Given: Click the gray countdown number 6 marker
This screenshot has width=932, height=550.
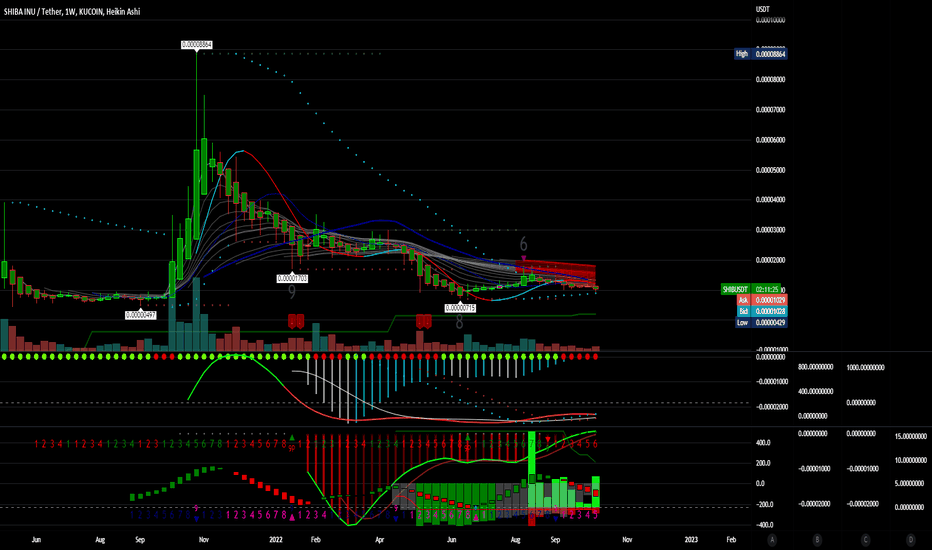Looking at the screenshot, I should tap(523, 244).
